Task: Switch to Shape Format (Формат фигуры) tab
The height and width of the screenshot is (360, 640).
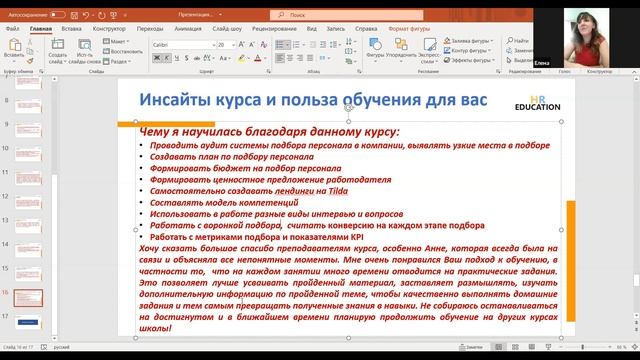Action: coord(409,29)
